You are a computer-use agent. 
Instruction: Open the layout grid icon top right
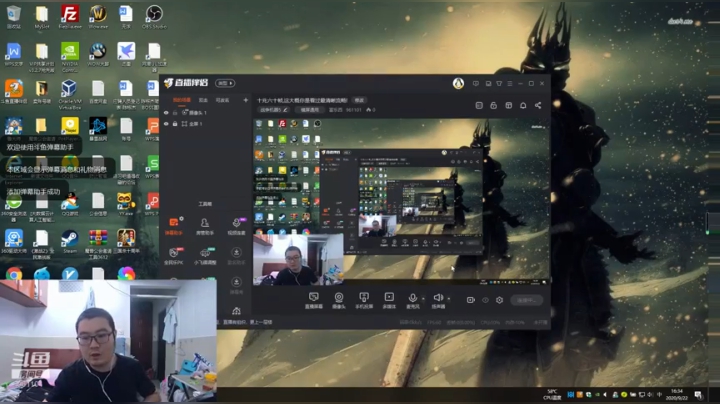(x=508, y=105)
